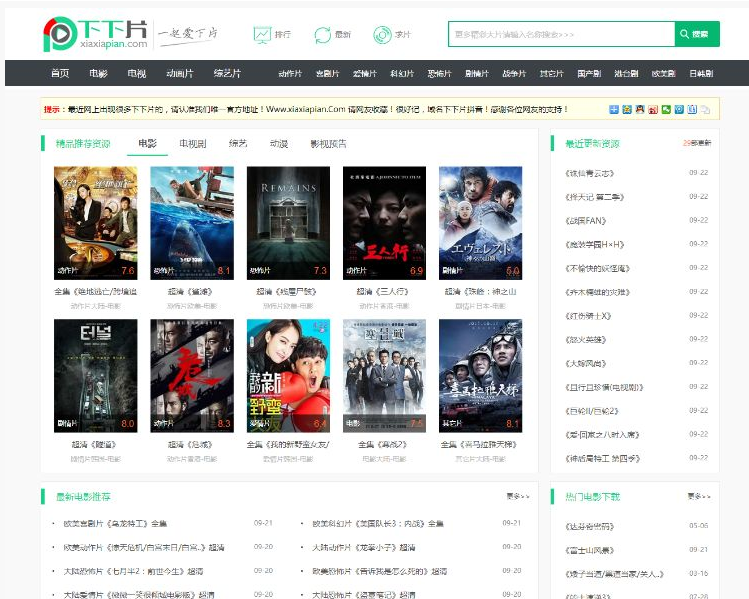Select the 恐怖片 genre link
The width and height of the screenshot is (749, 599).
[x=439, y=74]
